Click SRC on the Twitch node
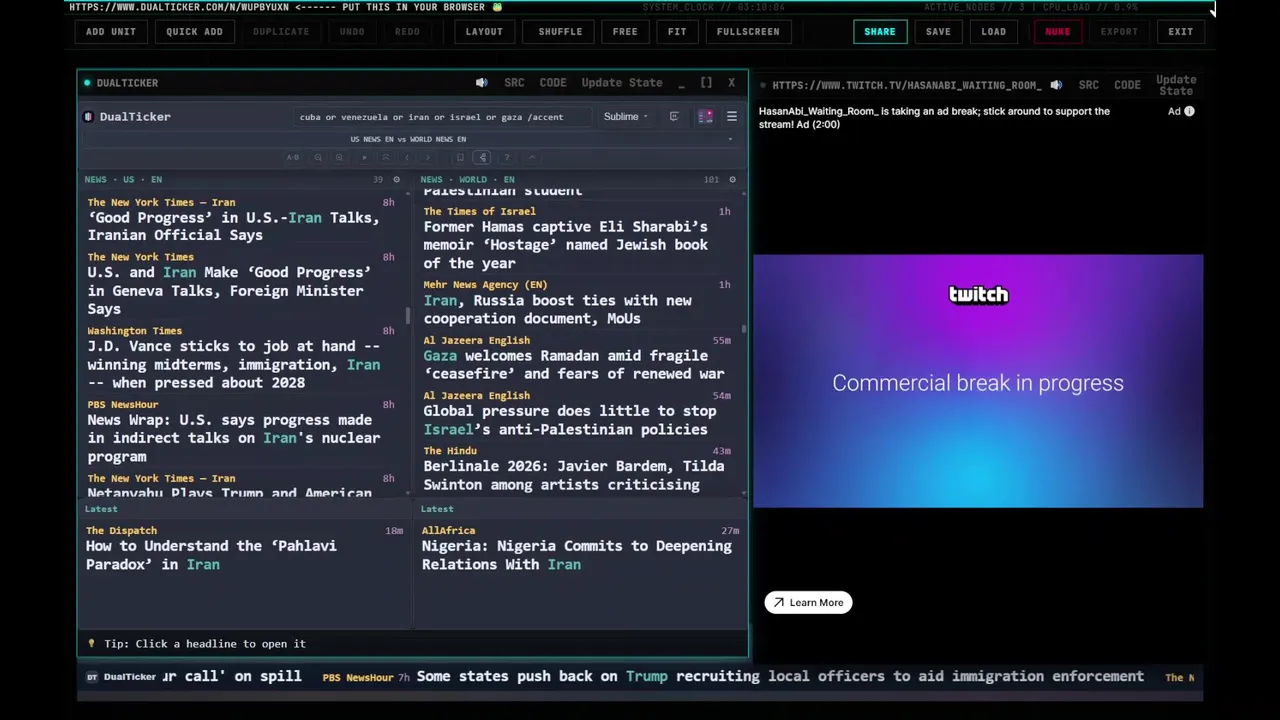The width and height of the screenshot is (1280, 720). click(x=1089, y=85)
